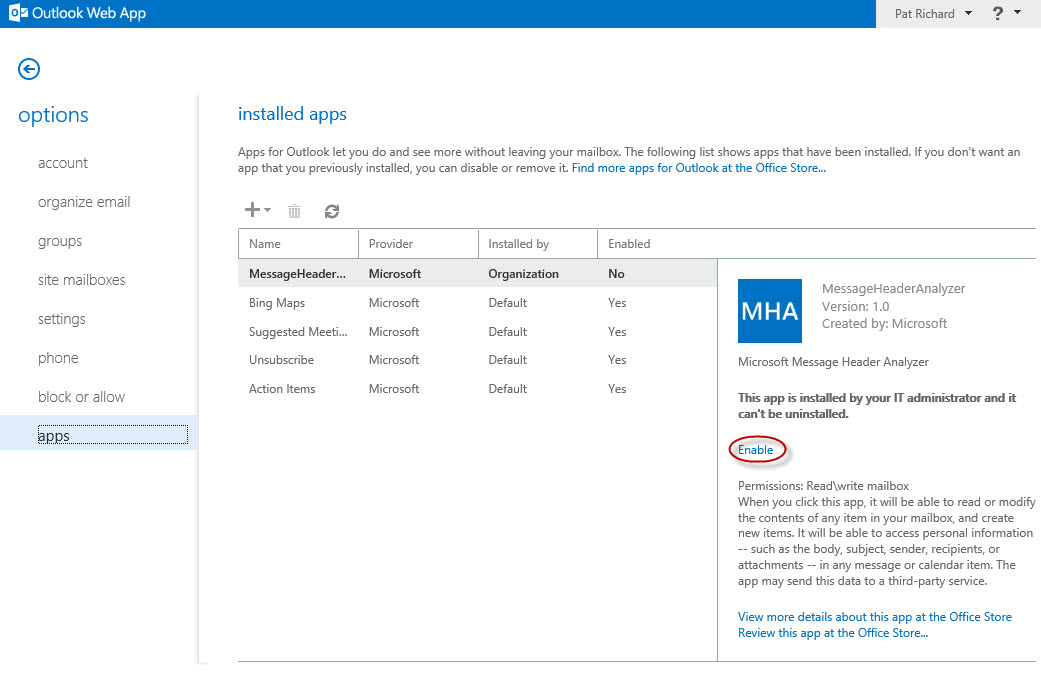Screen dimensions: 1041x675
Task: Click the trash delete app icon
Action: pos(294,211)
